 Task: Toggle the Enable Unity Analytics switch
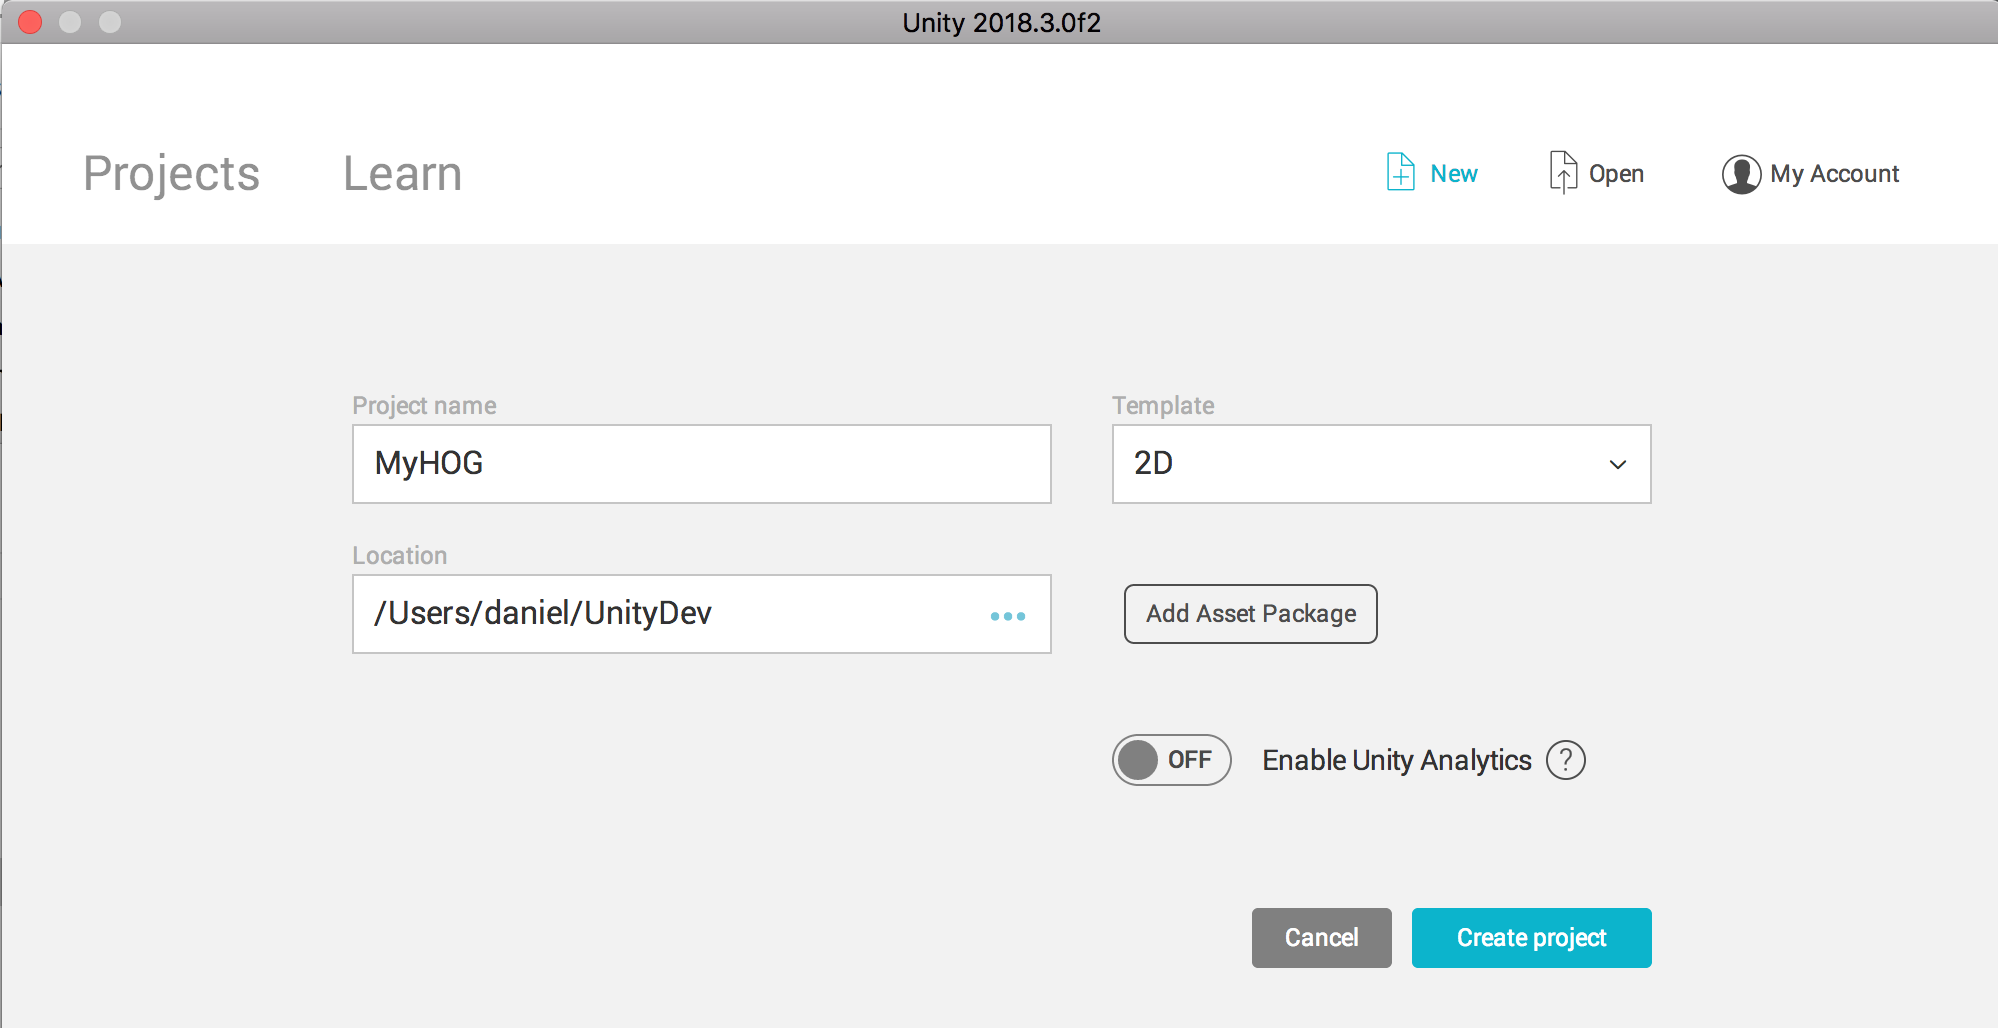(1171, 760)
